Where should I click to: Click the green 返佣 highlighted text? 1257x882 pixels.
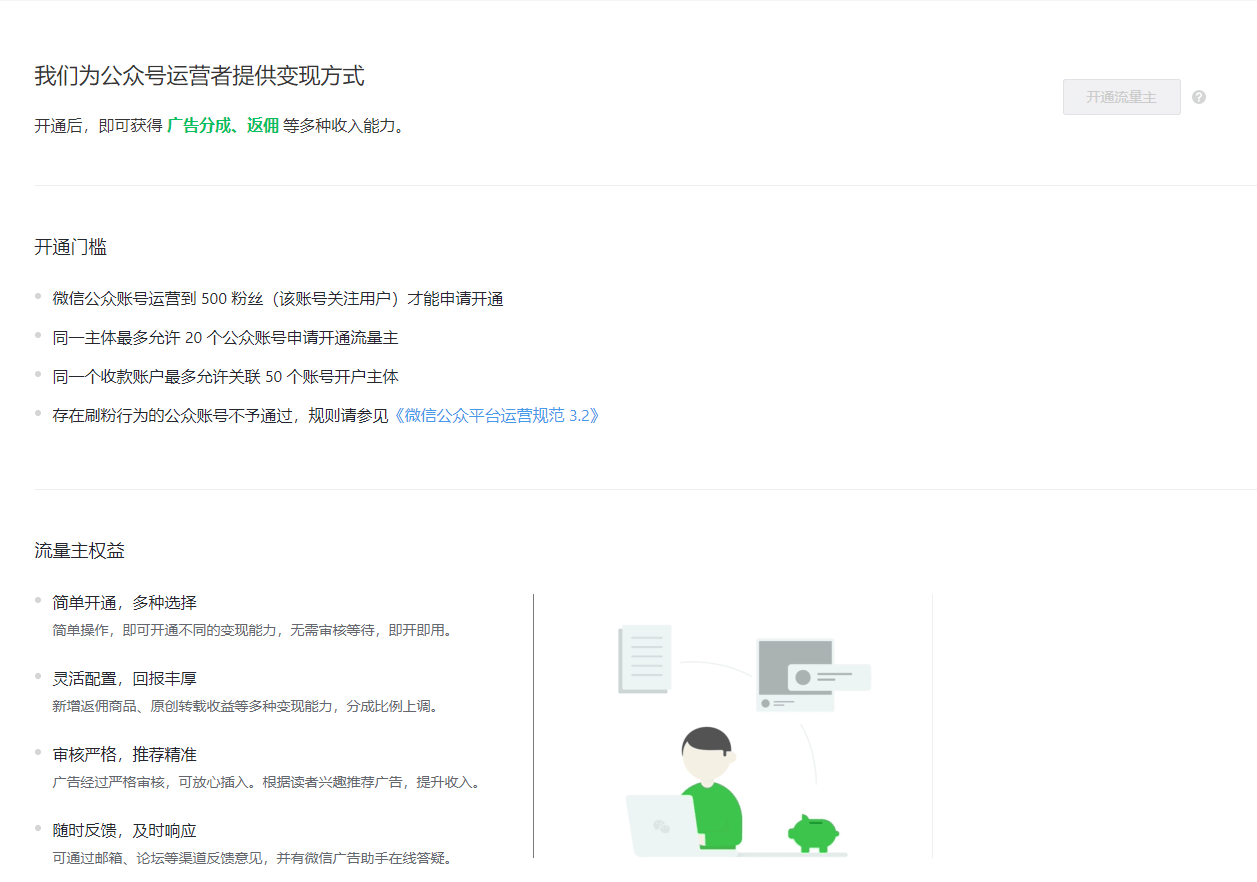(x=263, y=126)
